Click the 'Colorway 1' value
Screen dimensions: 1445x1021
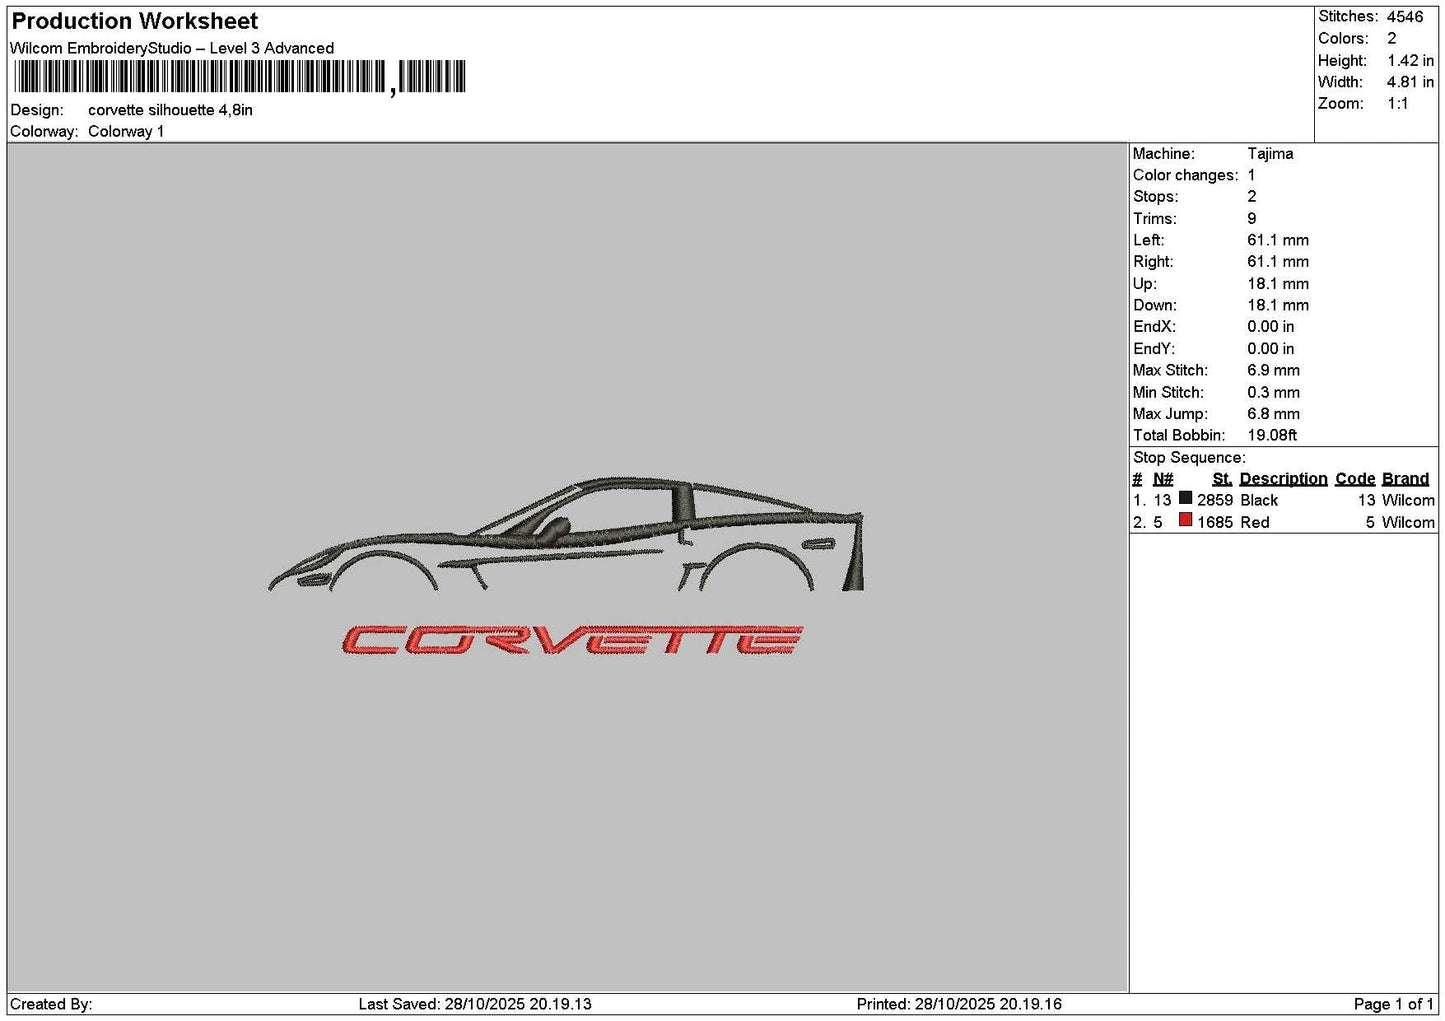click(x=126, y=131)
